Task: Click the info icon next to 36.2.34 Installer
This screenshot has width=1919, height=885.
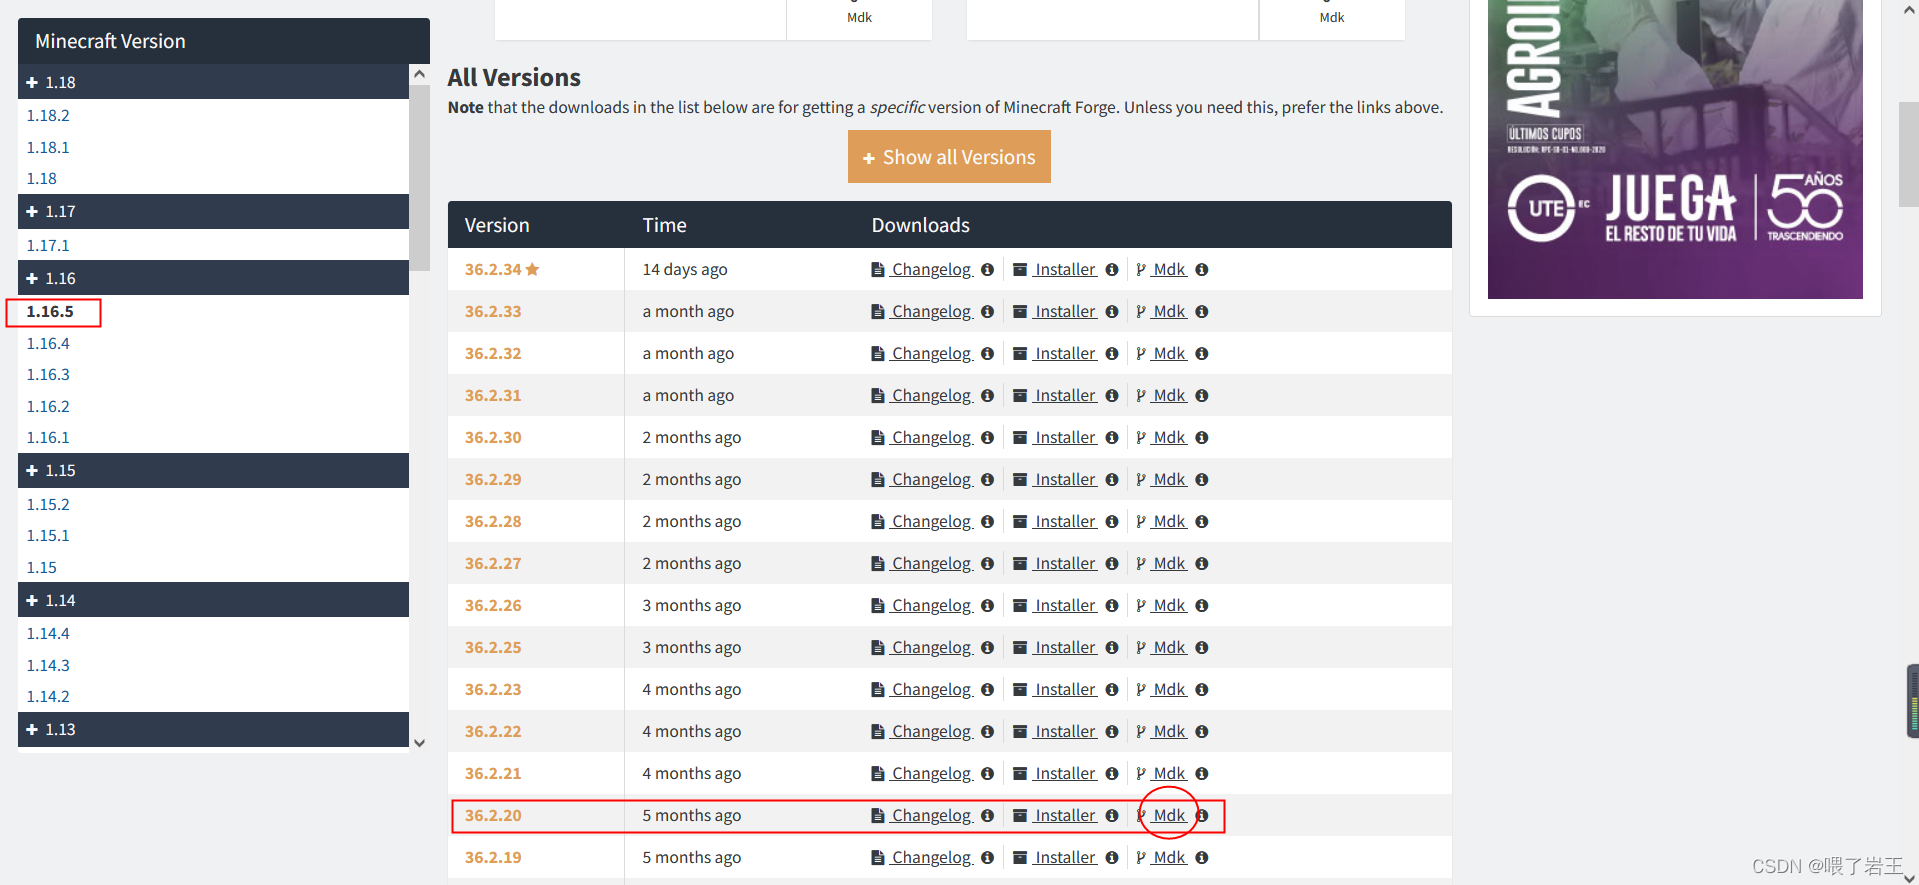Action: point(1111,270)
